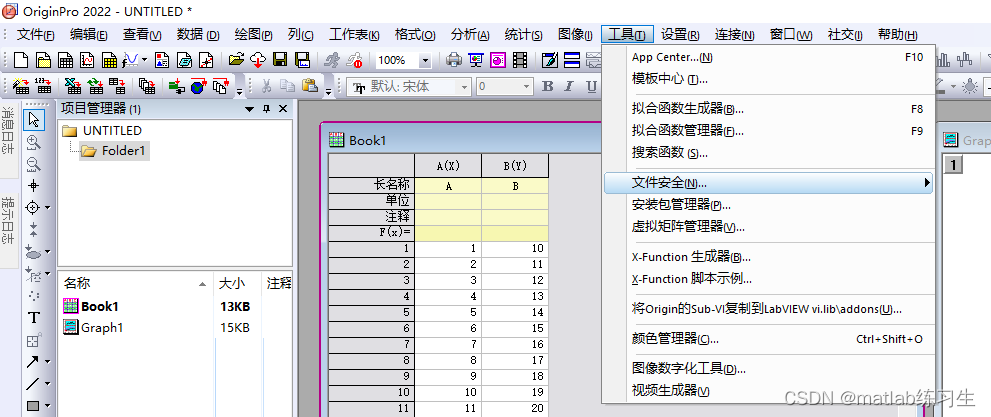
Task: Select the Screen Reader crosshair tool
Action: coord(34,186)
